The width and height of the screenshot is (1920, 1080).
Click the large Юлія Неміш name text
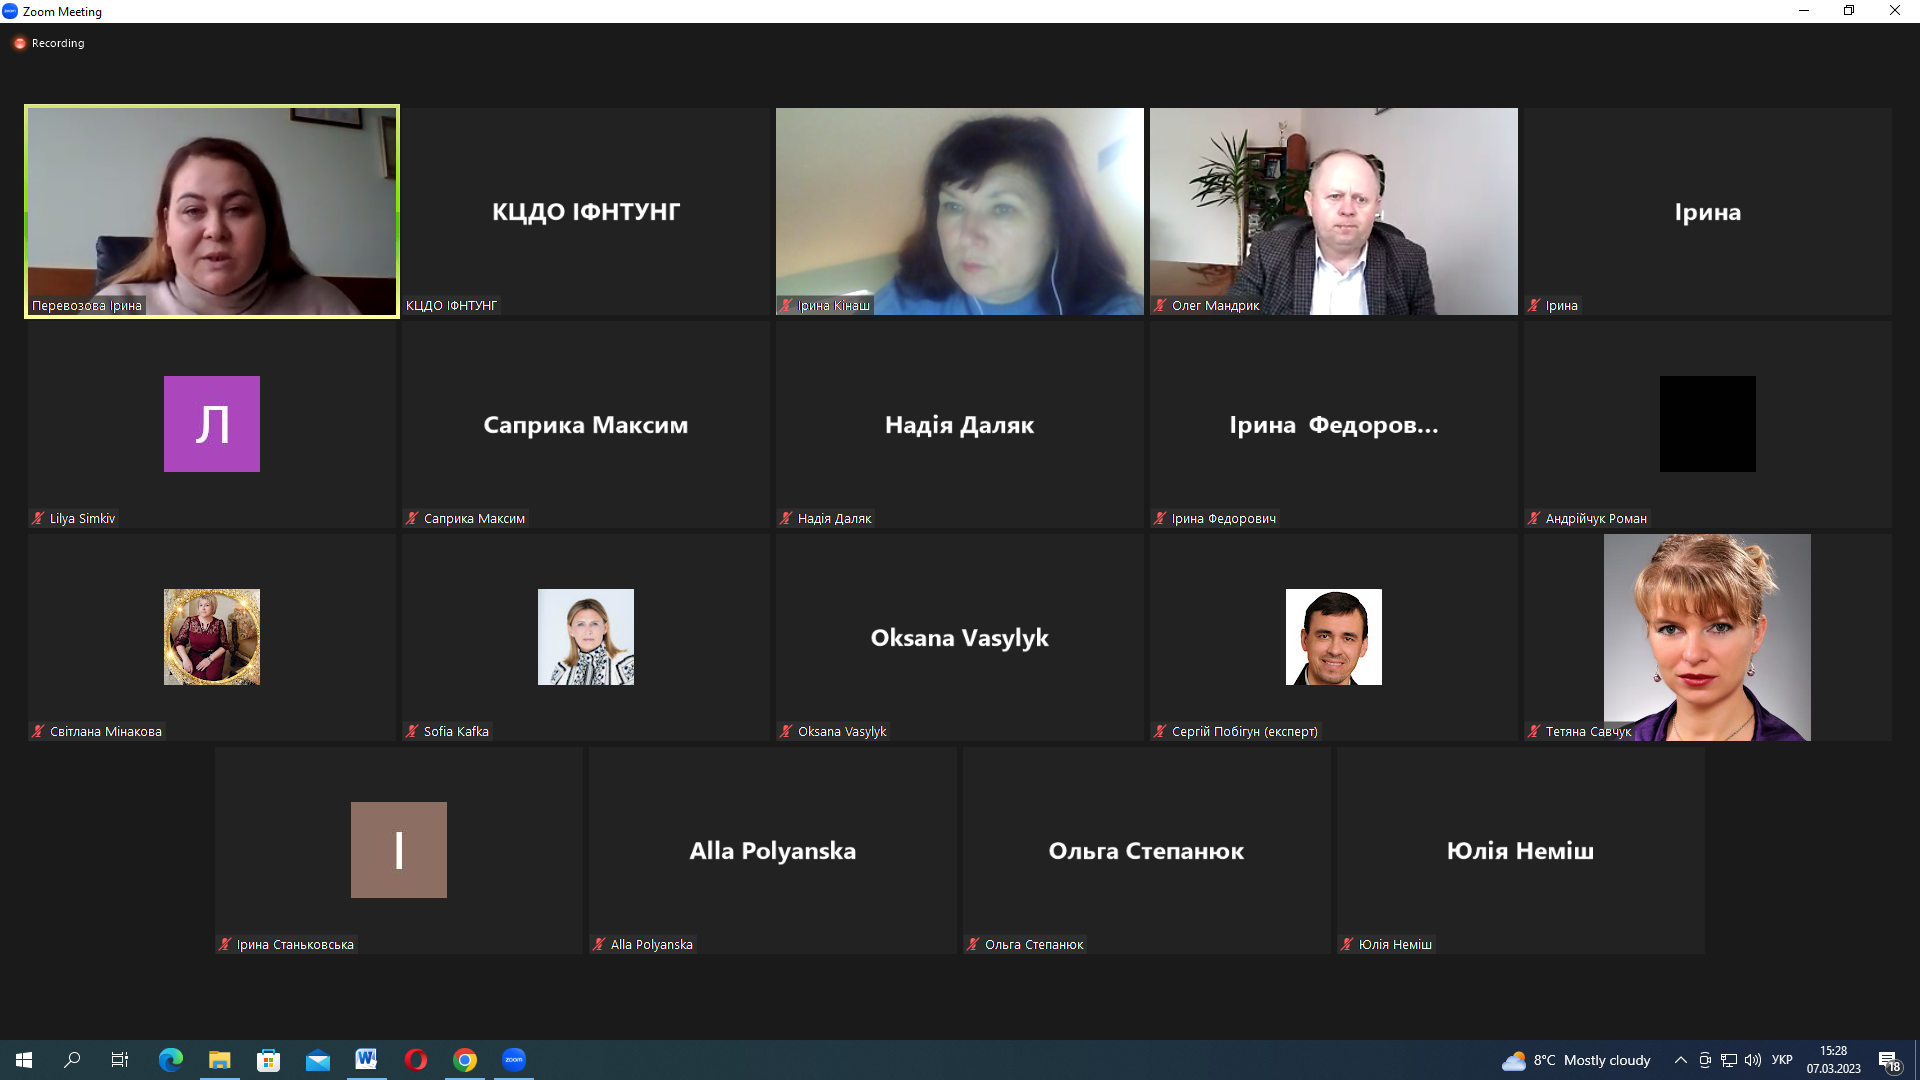[1521, 851]
